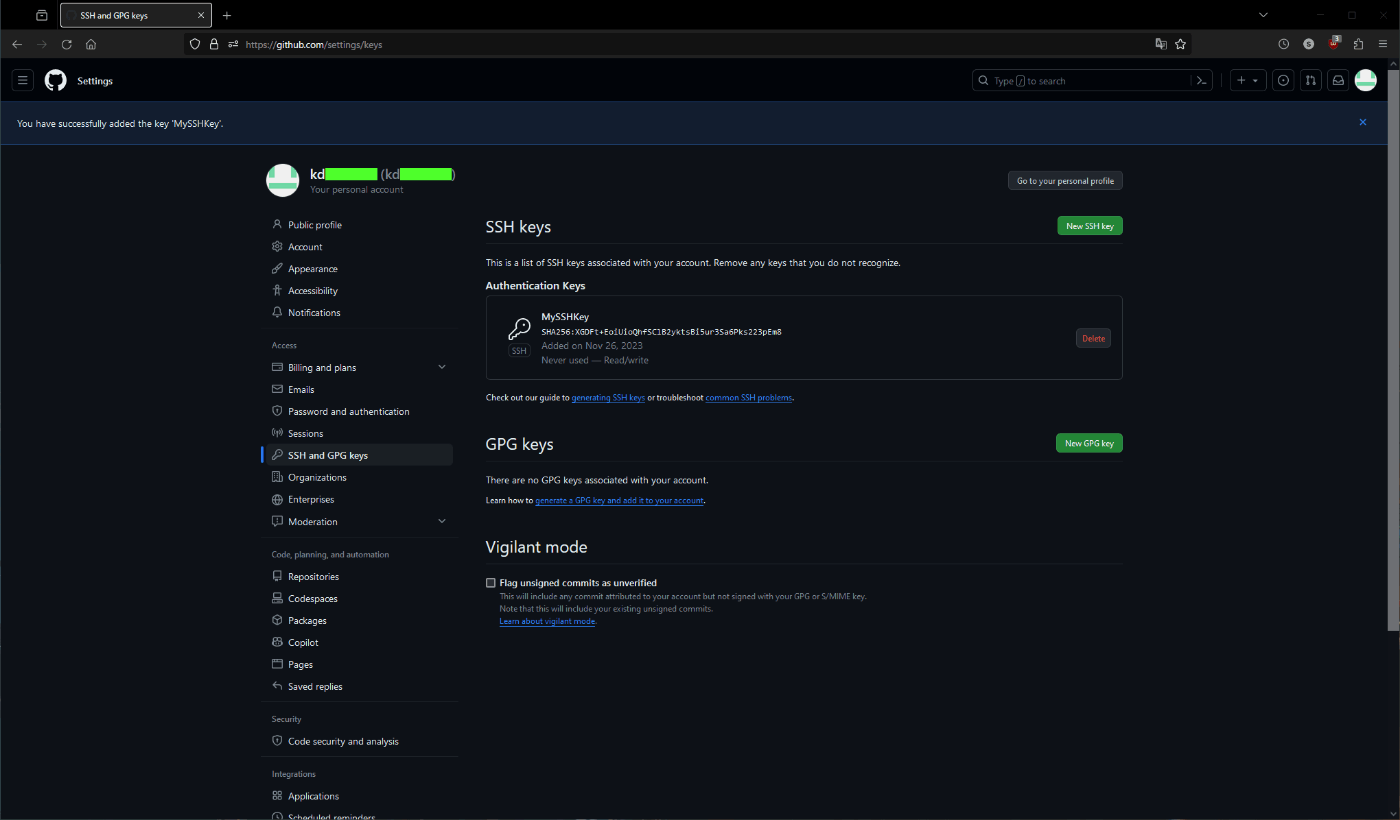1400x820 pixels.
Task: Click the translate page icon in the address bar
Action: (x=1161, y=44)
